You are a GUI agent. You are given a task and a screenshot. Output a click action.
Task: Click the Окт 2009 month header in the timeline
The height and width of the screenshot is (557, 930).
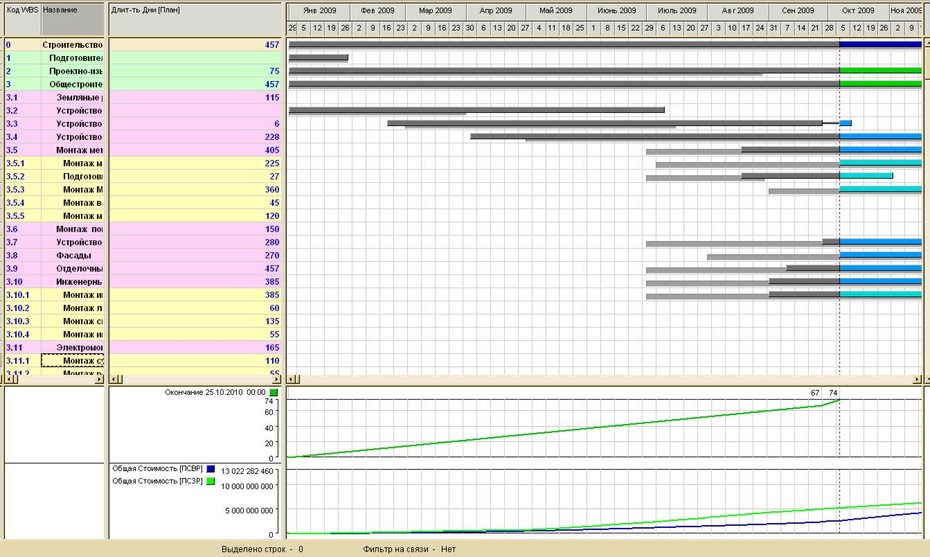858,11
